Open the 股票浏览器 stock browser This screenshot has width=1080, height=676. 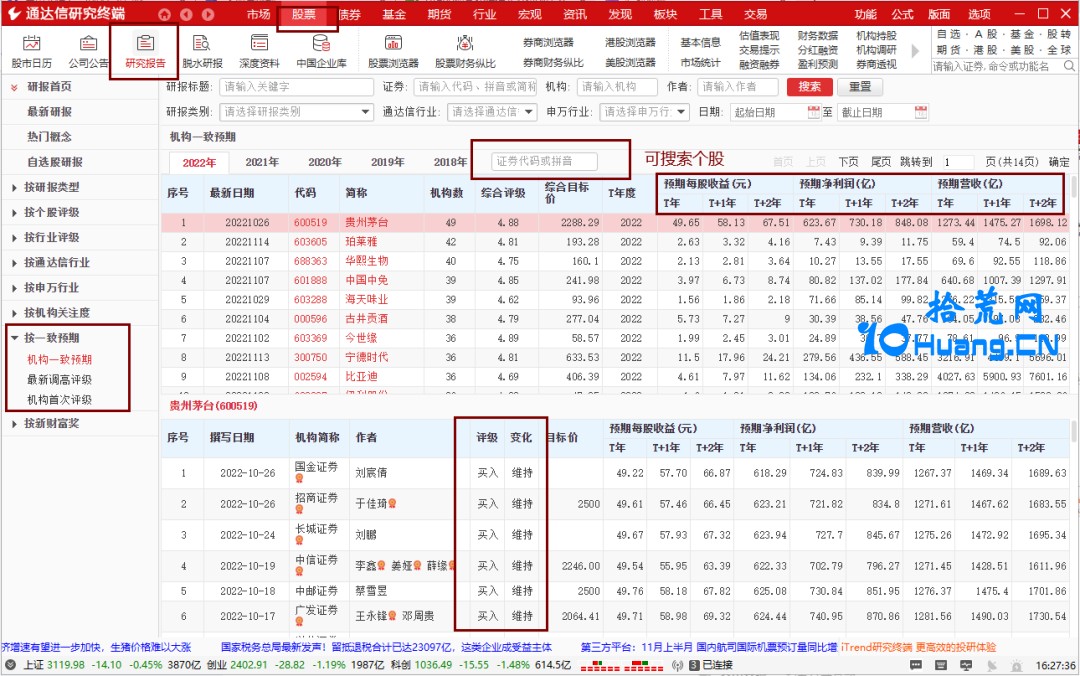[x=393, y=52]
